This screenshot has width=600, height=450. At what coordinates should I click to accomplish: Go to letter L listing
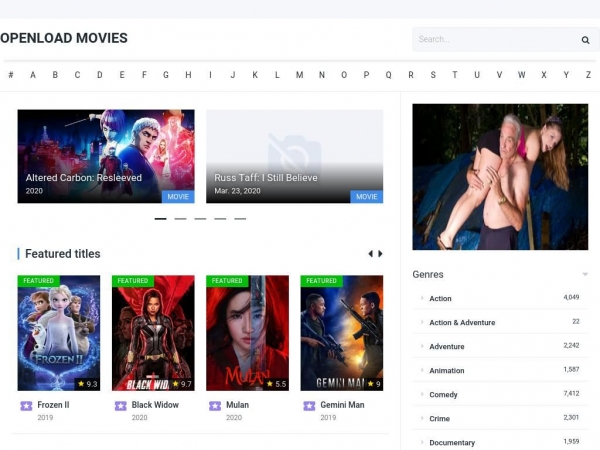pyautogui.click(x=277, y=75)
